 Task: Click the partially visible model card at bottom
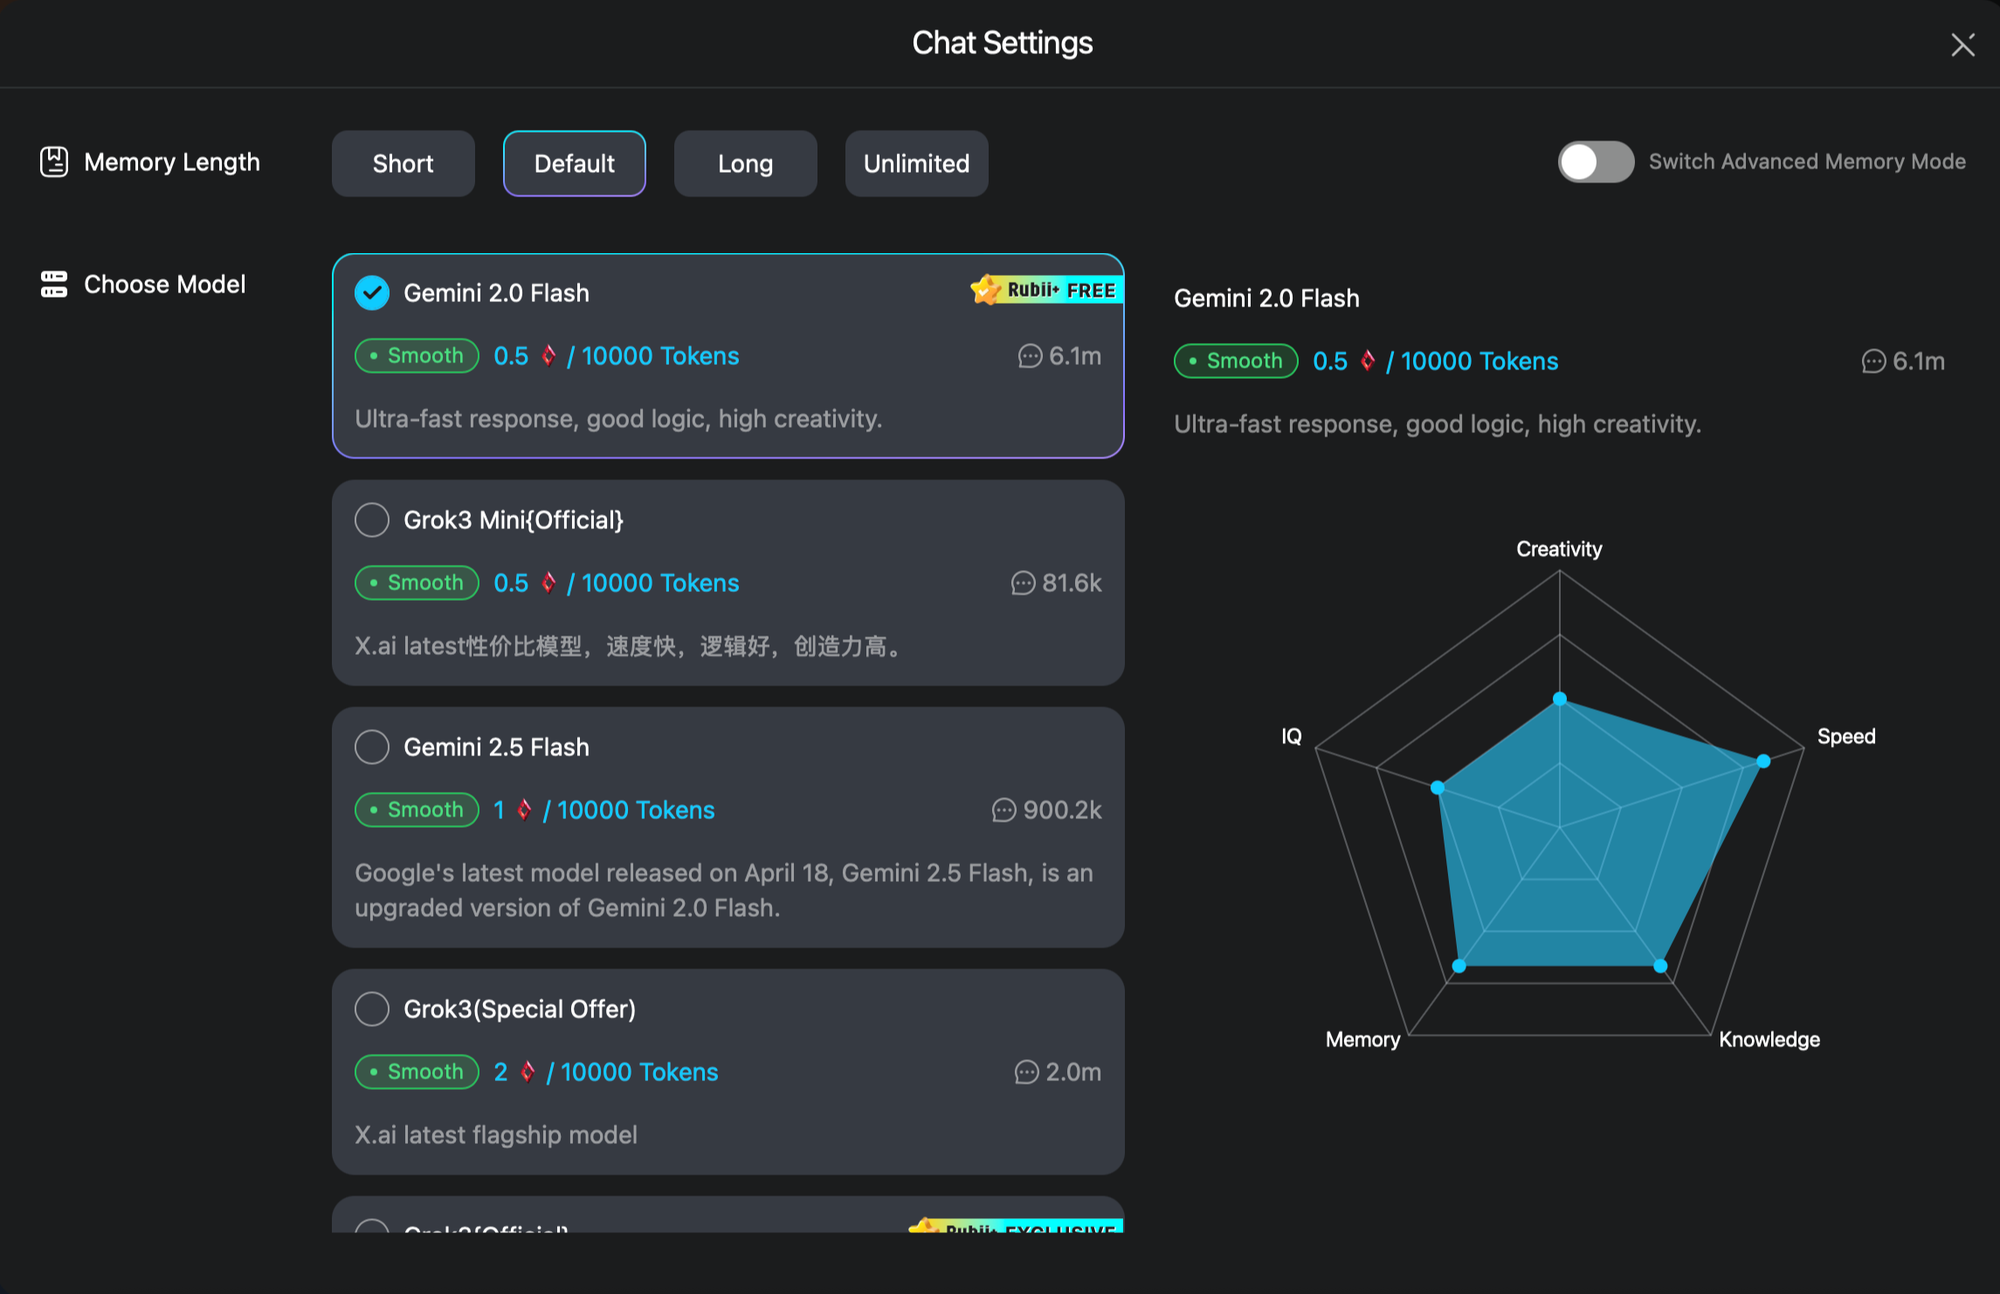[x=728, y=1216]
